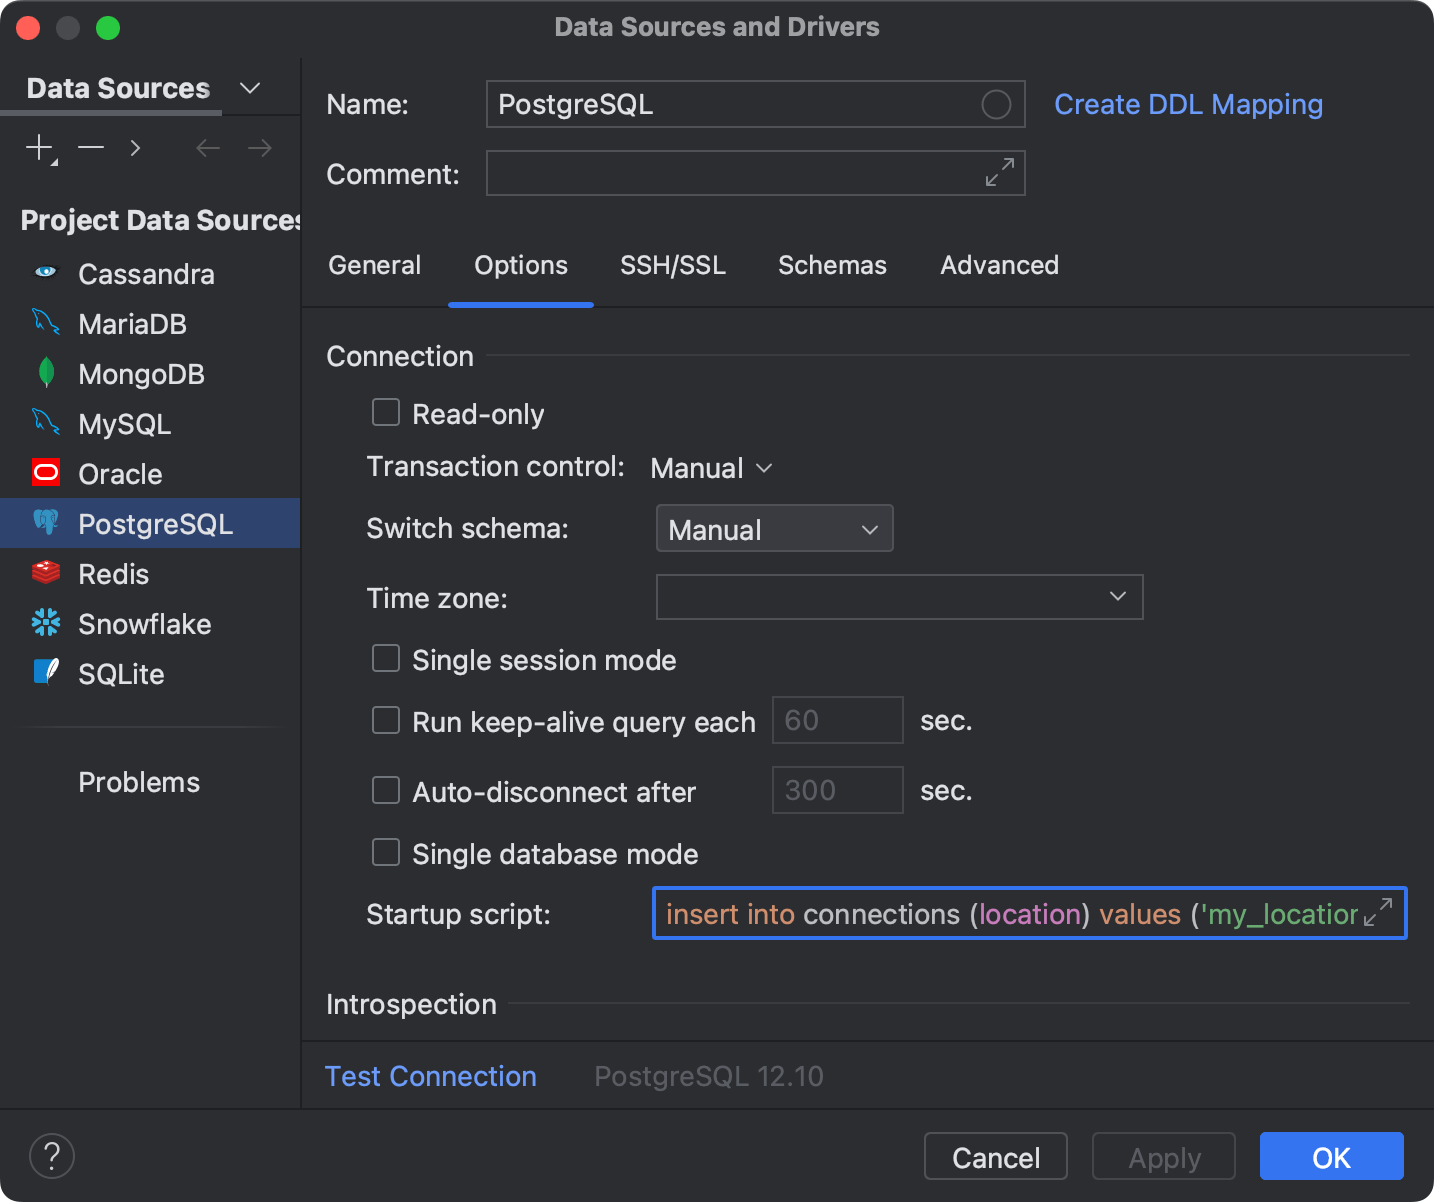Image resolution: width=1434 pixels, height=1202 pixels.
Task: Remove selected data source using minus icon
Action: point(90,147)
